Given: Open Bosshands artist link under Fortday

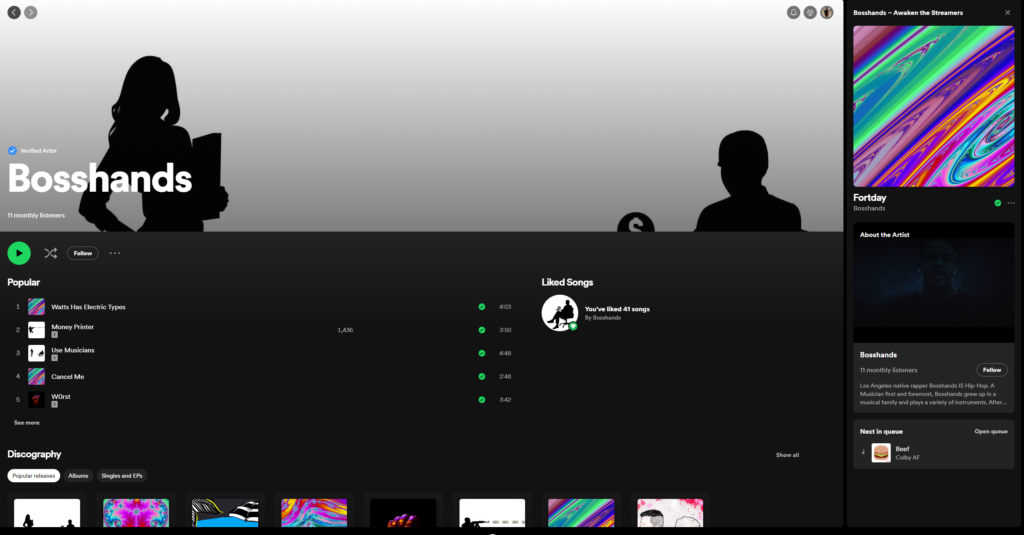Looking at the screenshot, I should 869,208.
